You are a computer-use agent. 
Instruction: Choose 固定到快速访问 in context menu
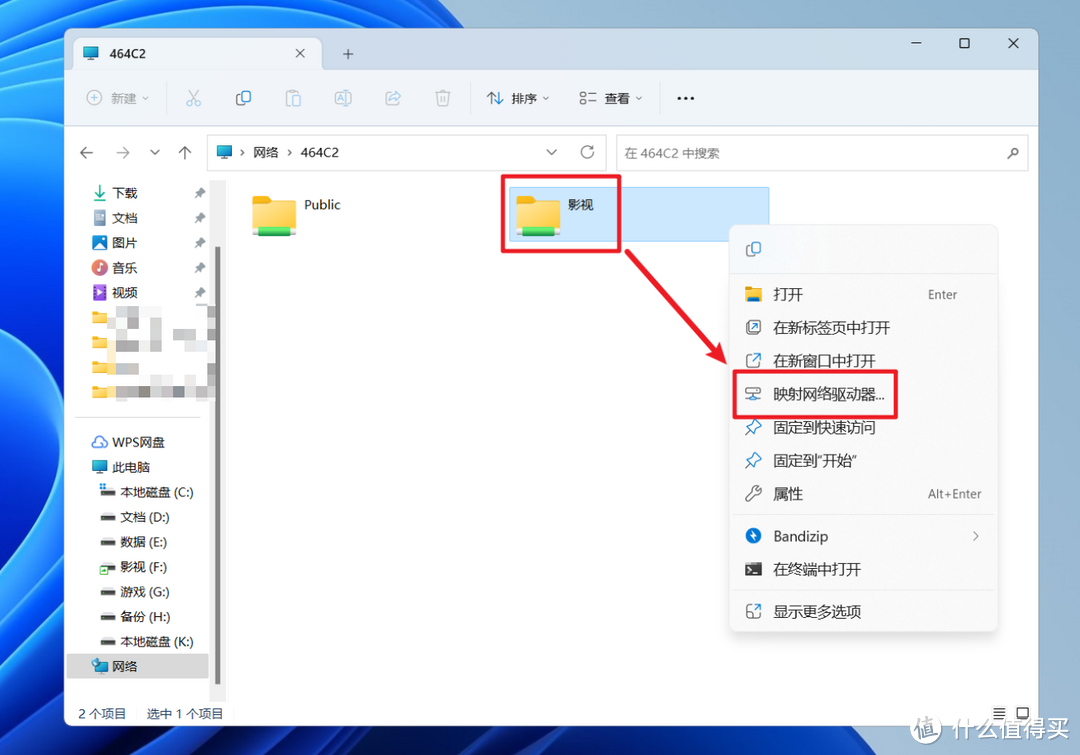tap(863, 428)
